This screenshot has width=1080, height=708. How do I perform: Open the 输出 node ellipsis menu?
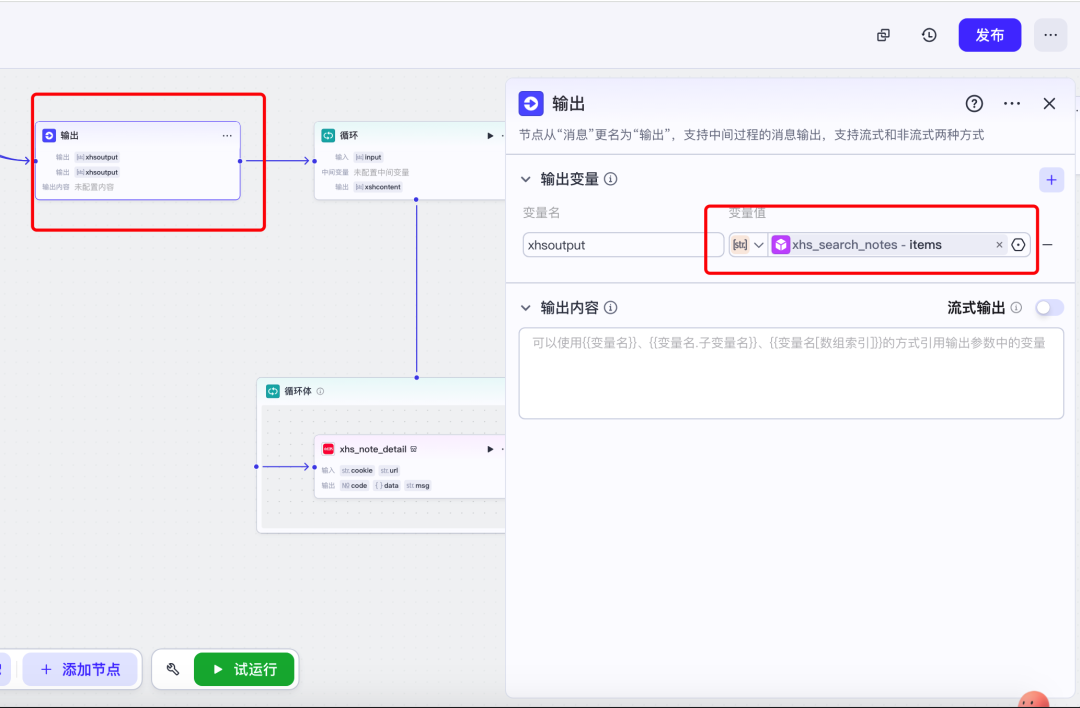point(227,136)
